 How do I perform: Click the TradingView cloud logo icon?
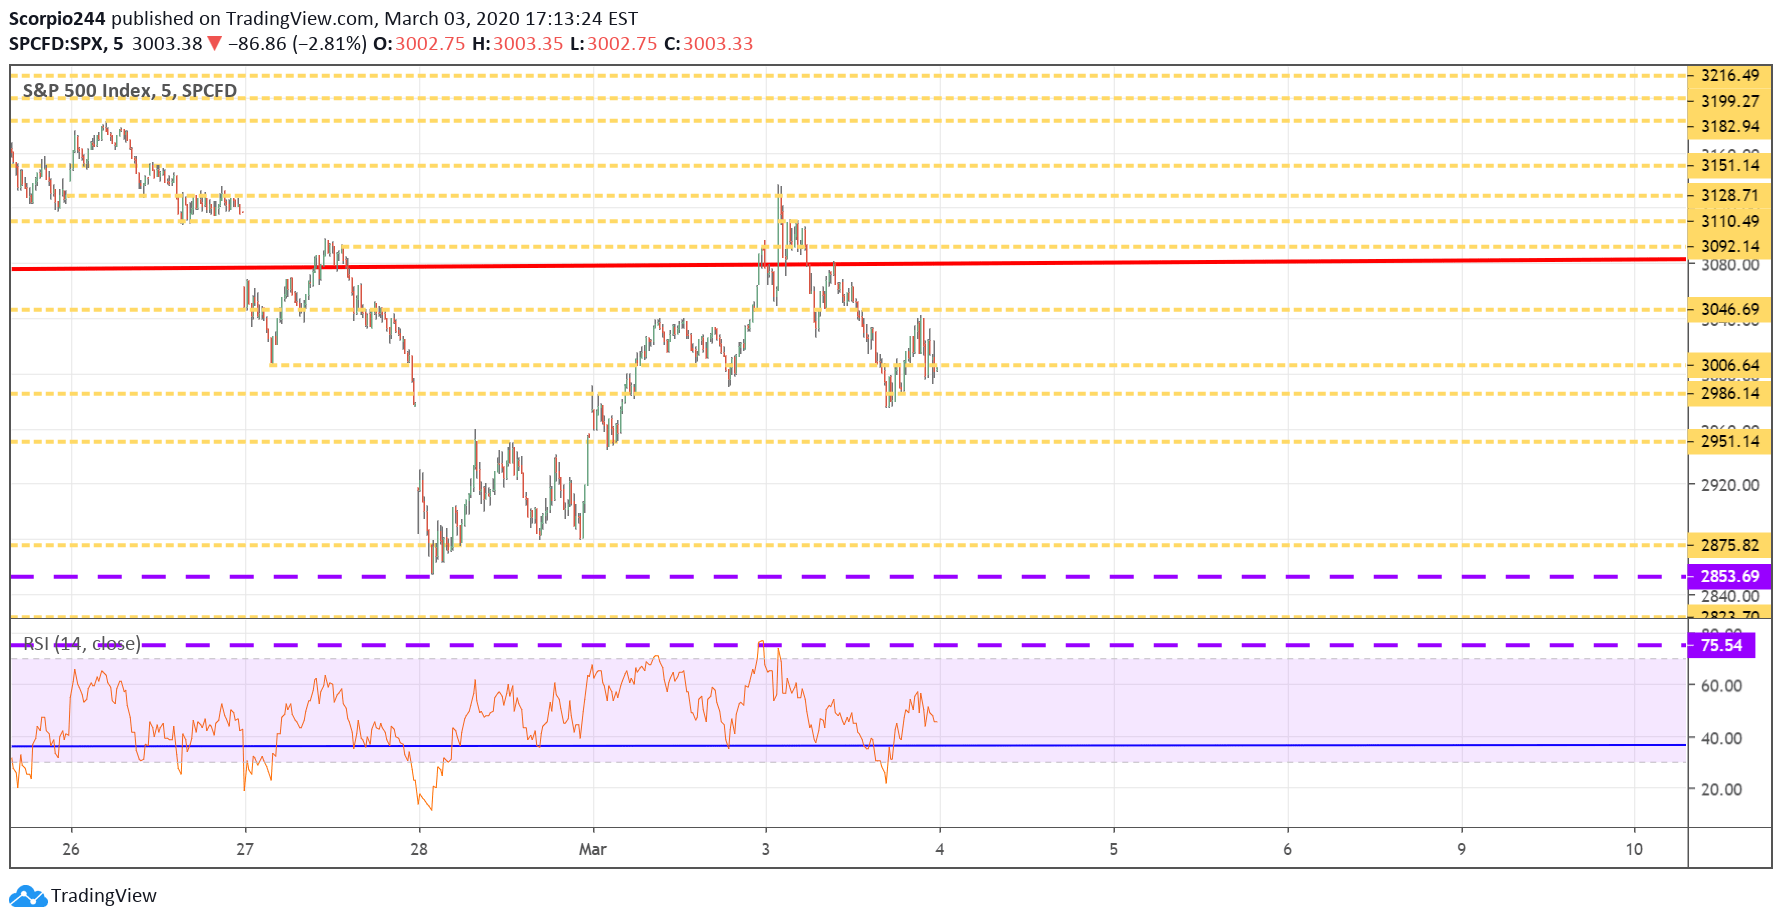click(28, 896)
